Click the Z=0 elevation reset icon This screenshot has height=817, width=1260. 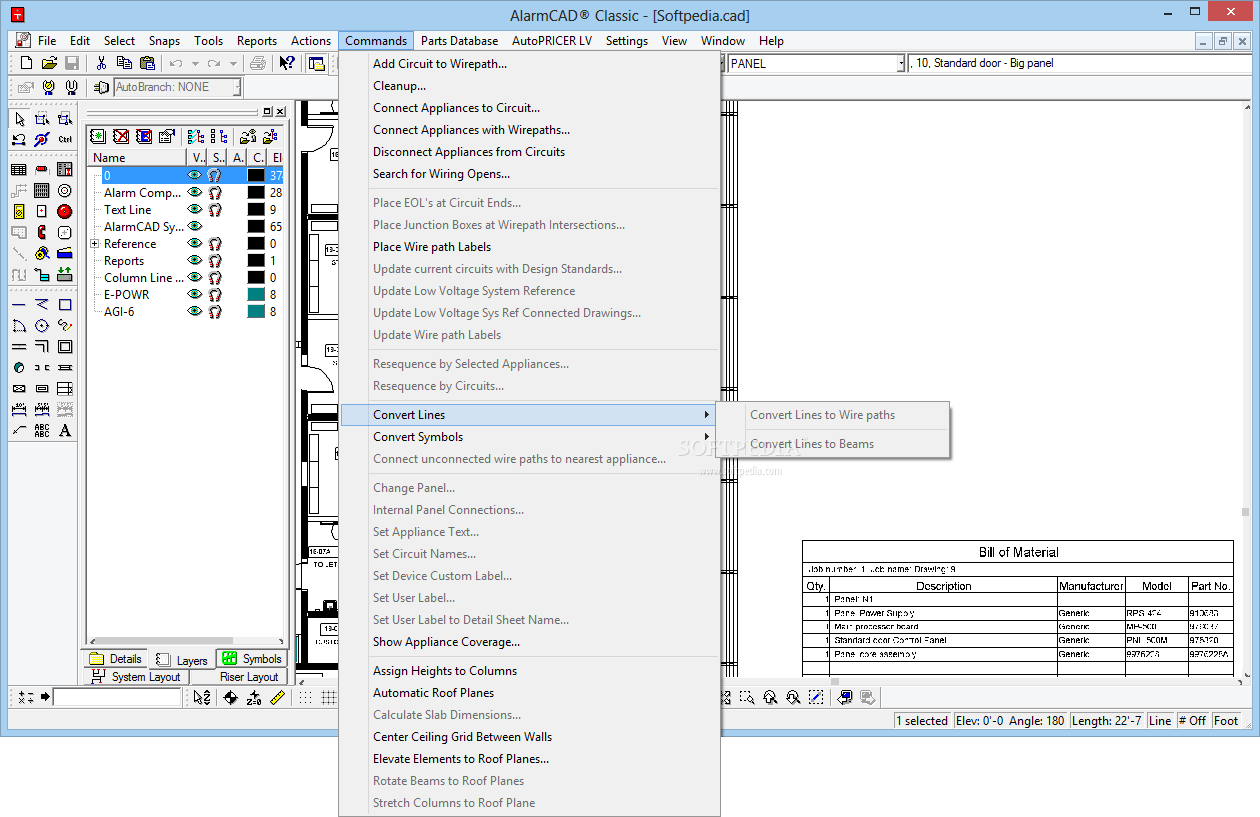pos(254,697)
